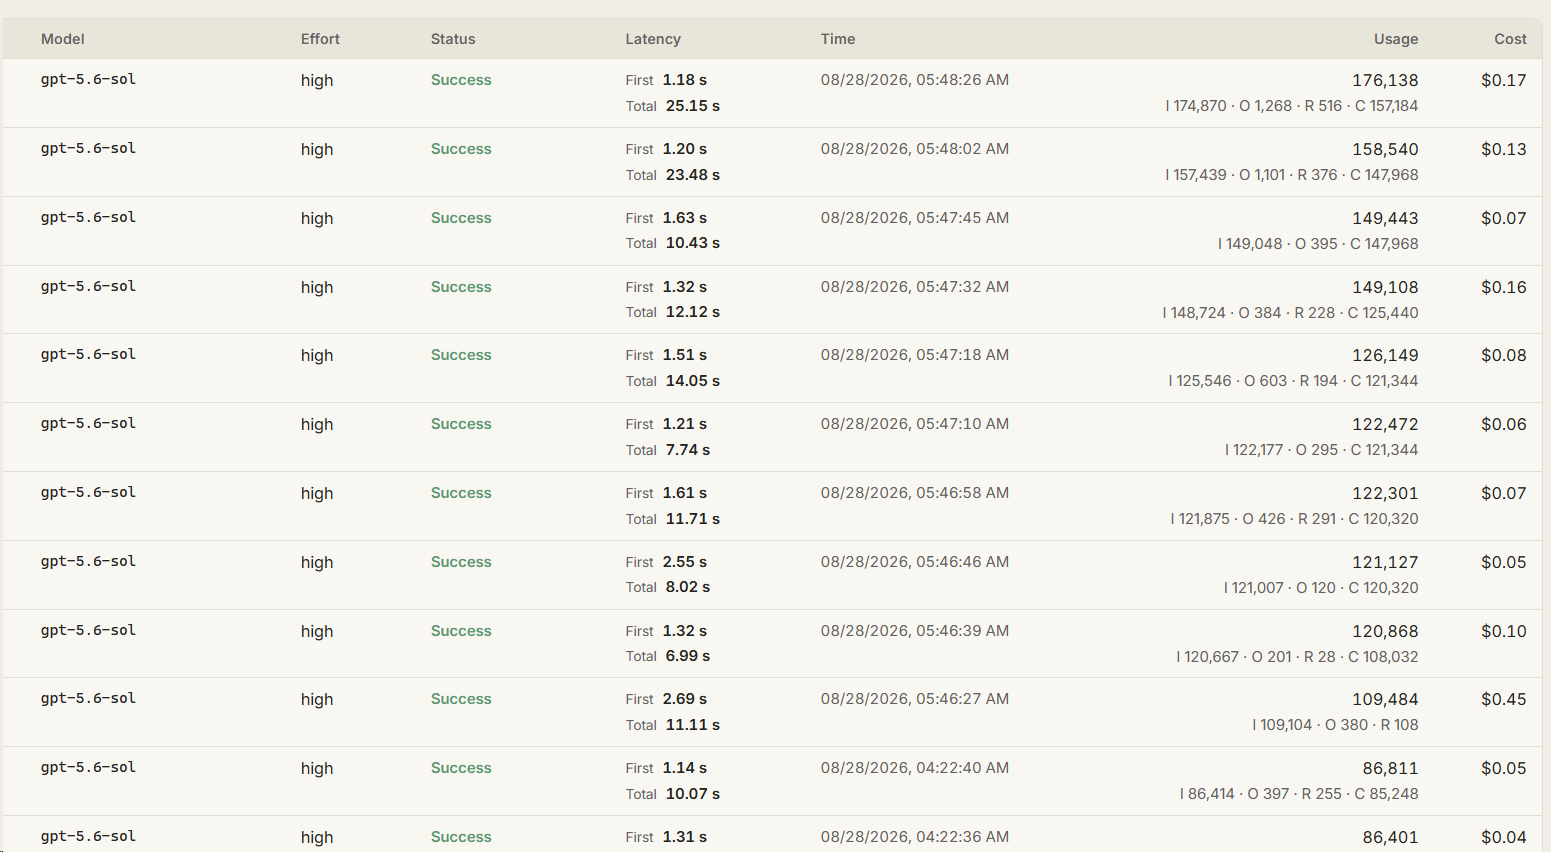
Task: Select the timestamp 08/28/2026, 05:47:18 AM
Action: 915,355
